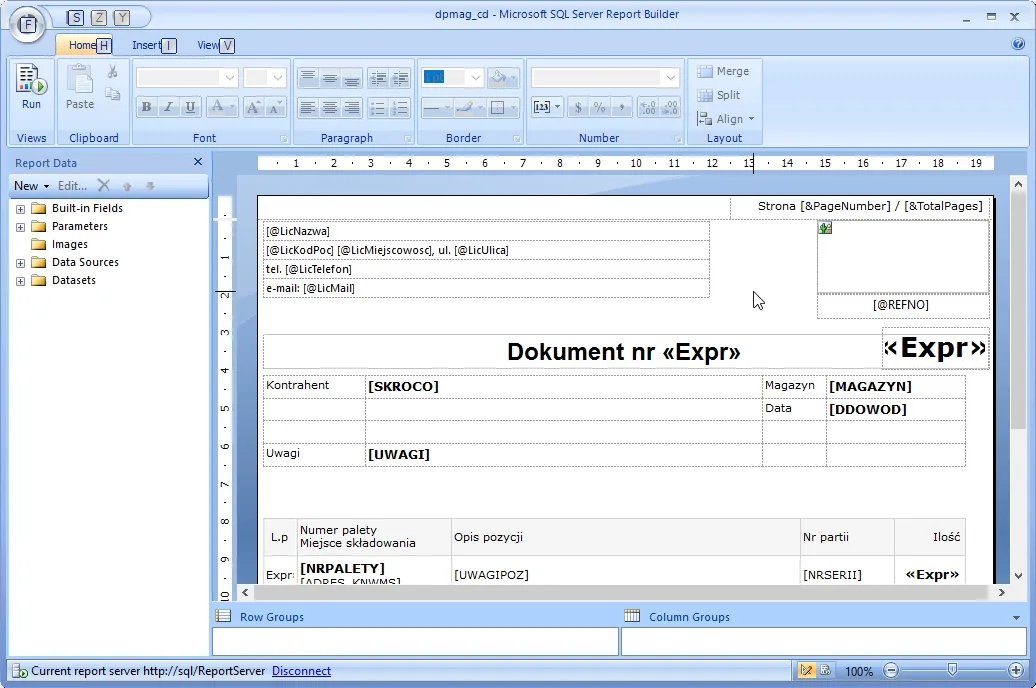Viewport: 1036px width, 688px height.
Task: Expand the Built-in Fields folder
Action: coord(20,209)
